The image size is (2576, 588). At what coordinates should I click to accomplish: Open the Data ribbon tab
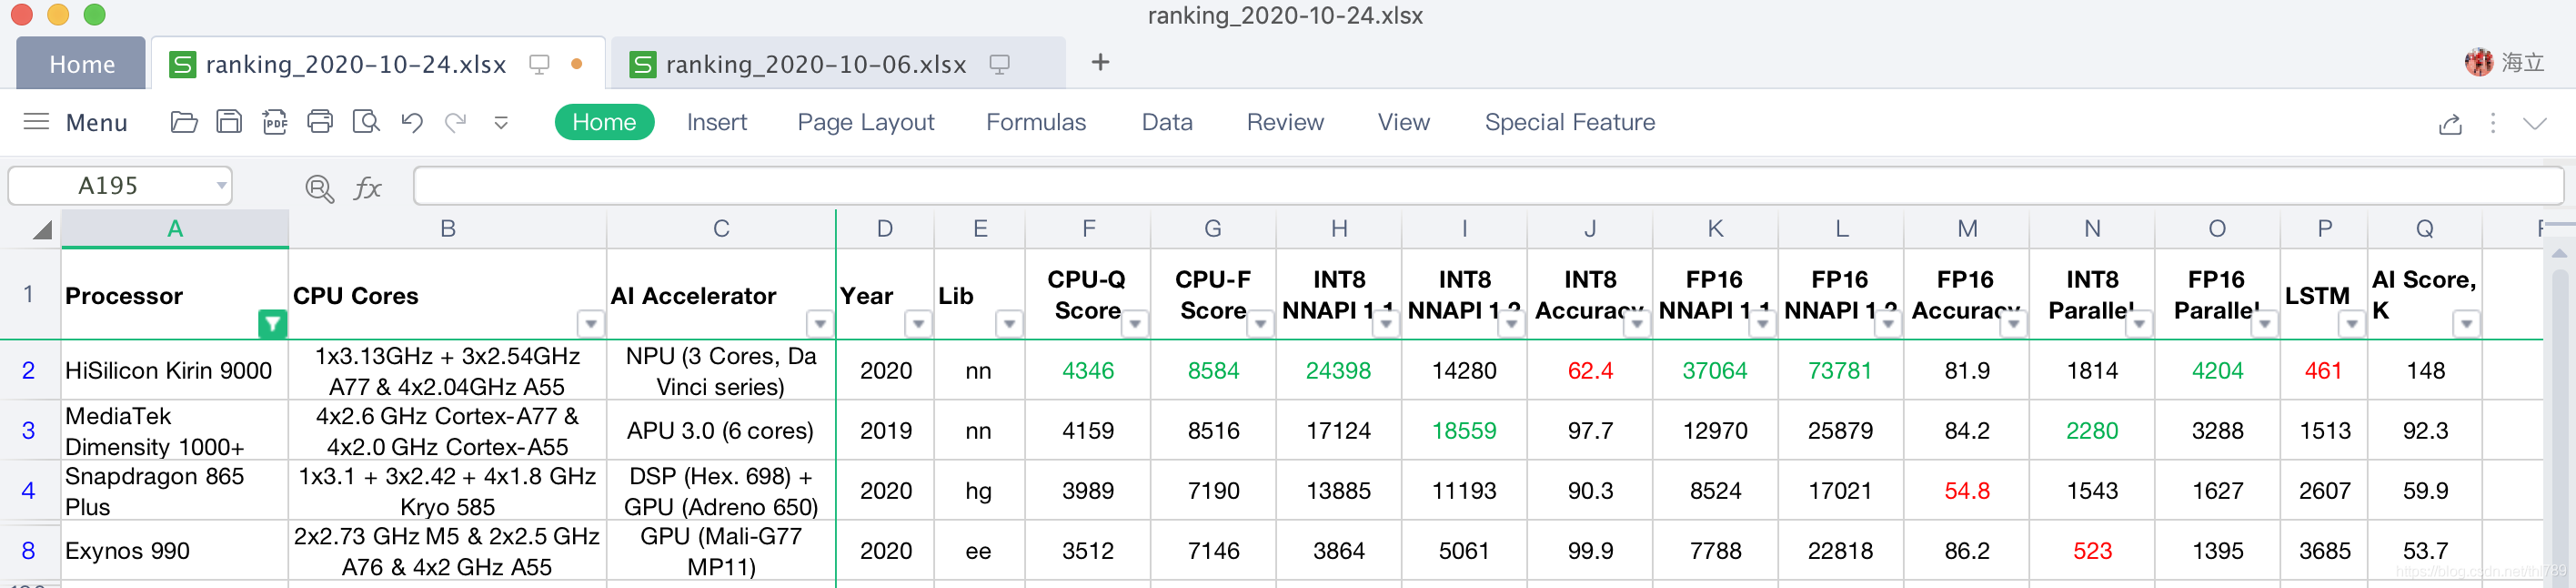point(1167,122)
